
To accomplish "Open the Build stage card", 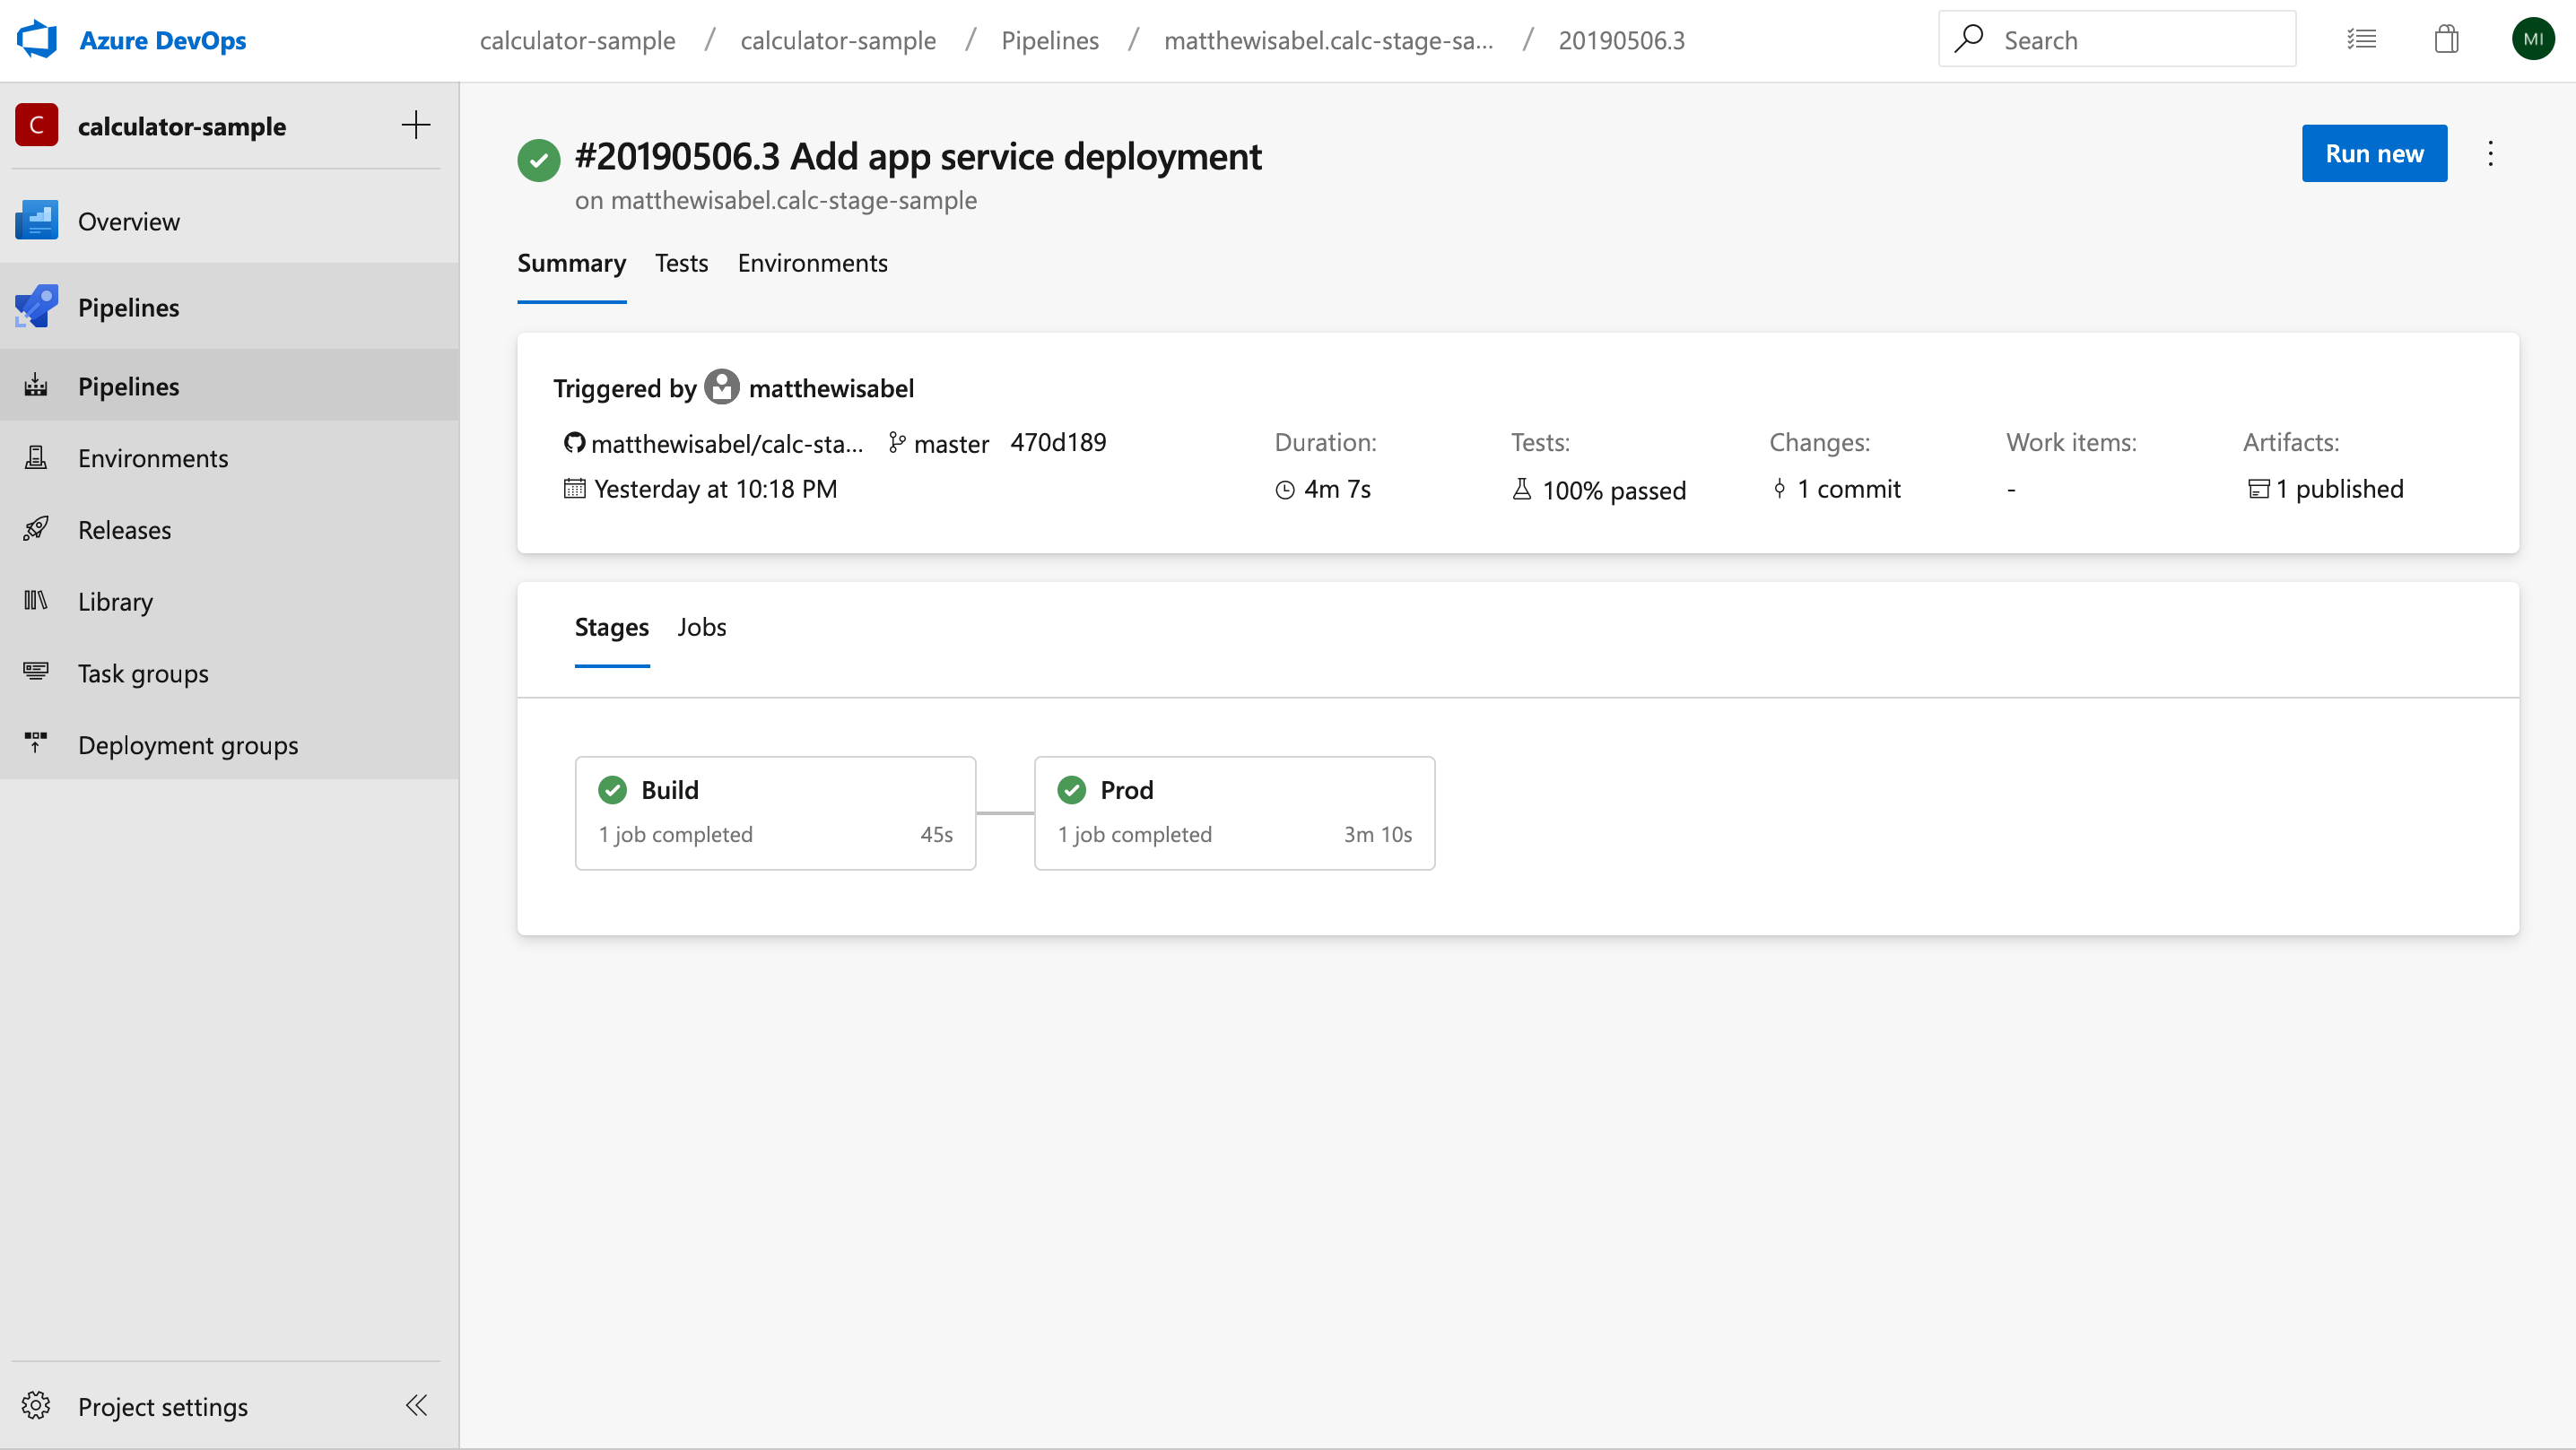I will pyautogui.click(x=775, y=813).
